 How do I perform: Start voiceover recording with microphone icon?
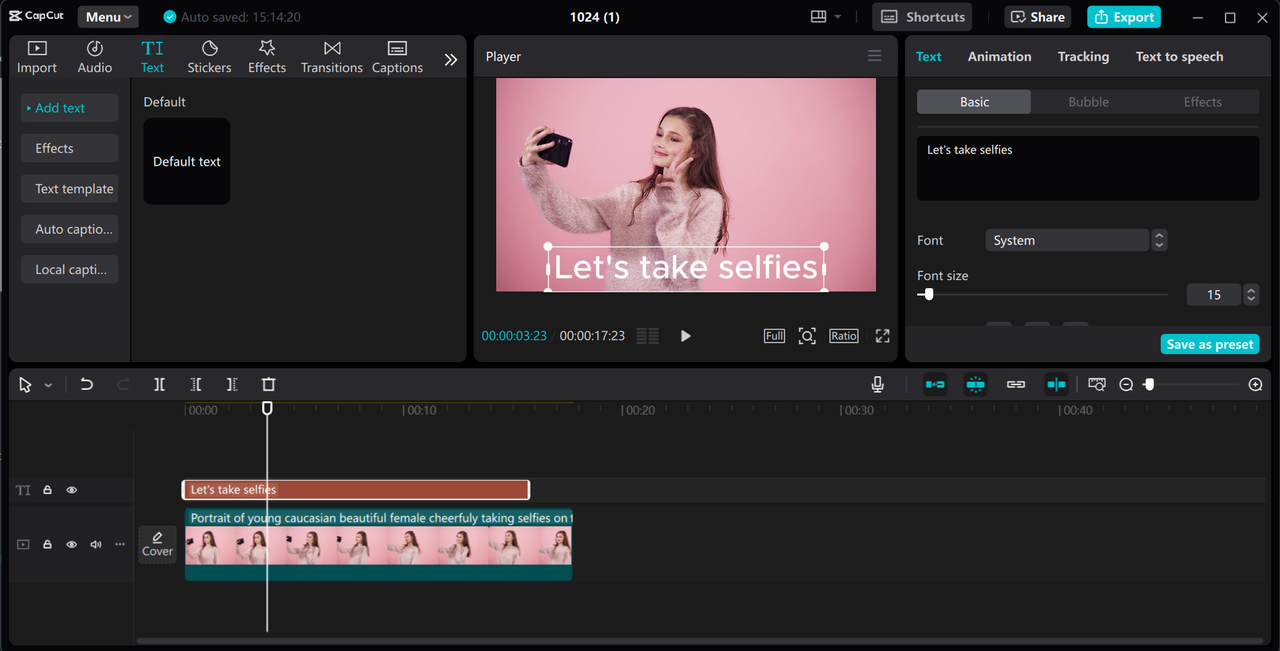[x=877, y=384]
